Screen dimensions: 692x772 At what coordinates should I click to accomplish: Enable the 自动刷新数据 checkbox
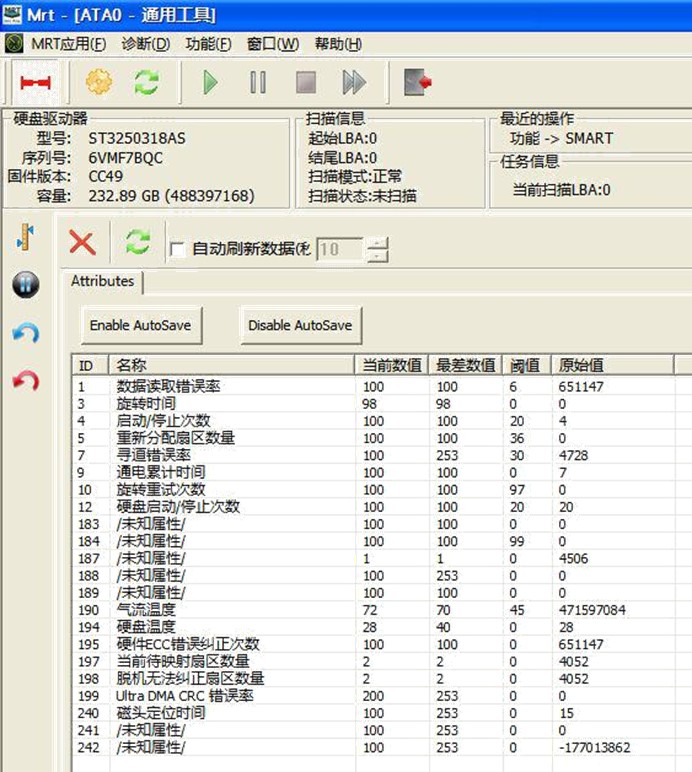click(177, 249)
